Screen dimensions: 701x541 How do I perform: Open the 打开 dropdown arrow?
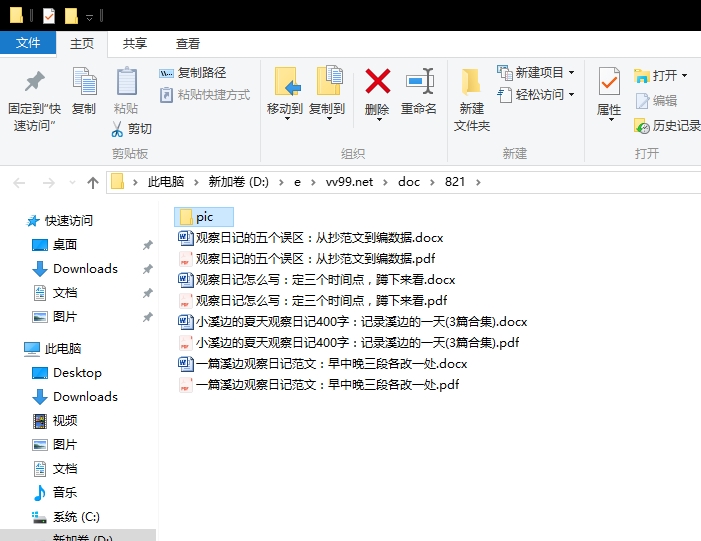click(x=684, y=76)
